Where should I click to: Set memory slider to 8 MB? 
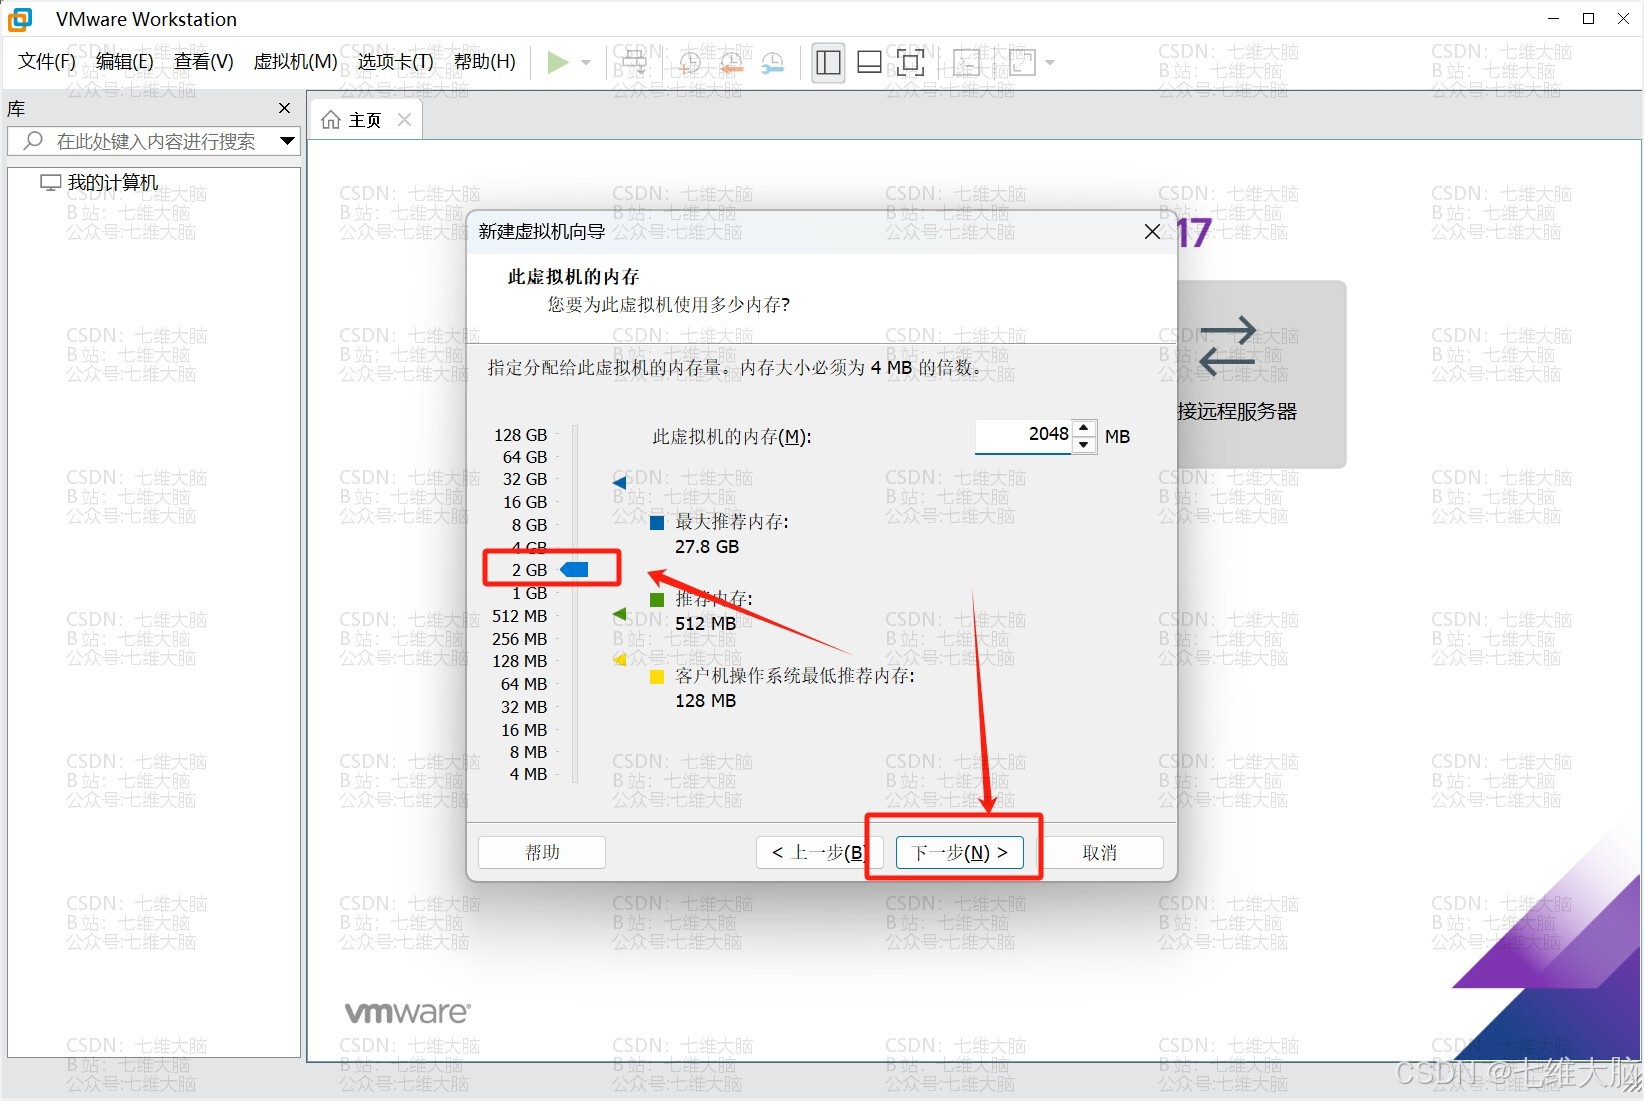tap(528, 752)
